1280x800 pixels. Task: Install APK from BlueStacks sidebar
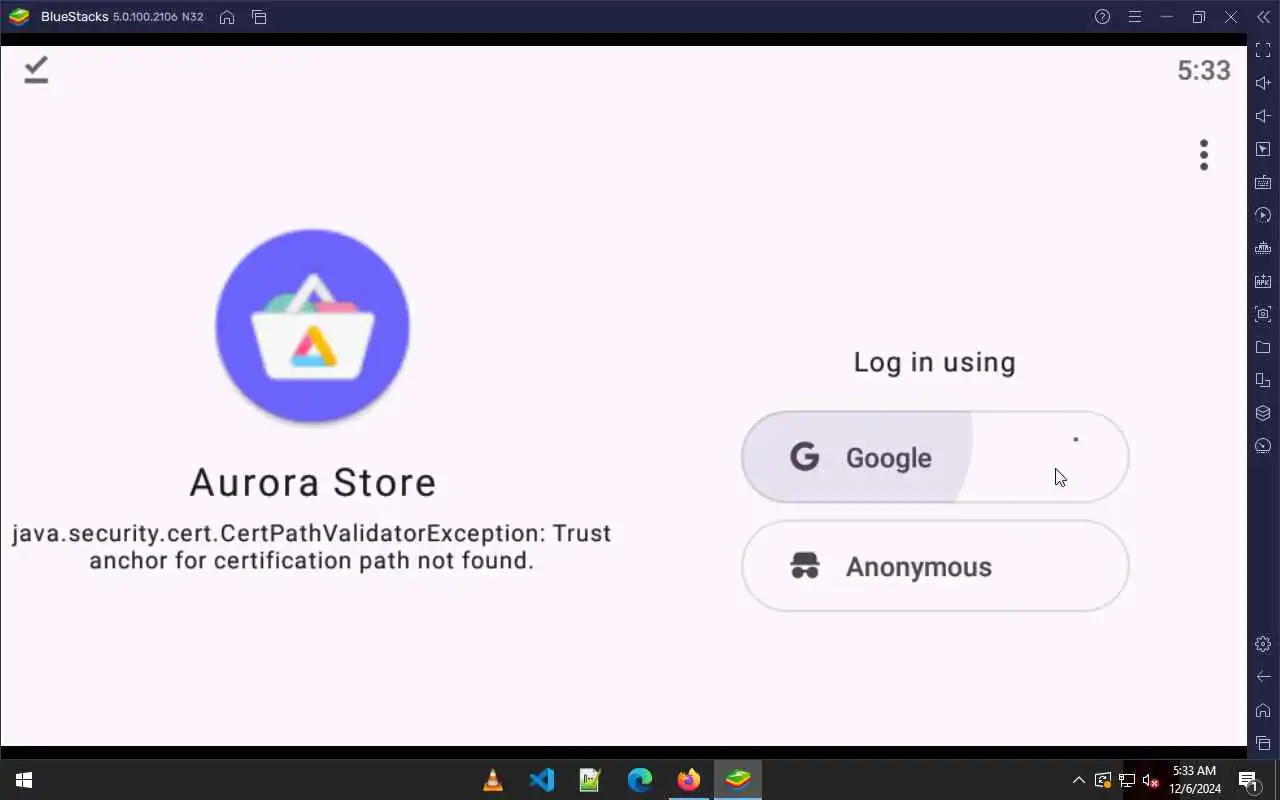[x=1263, y=281]
